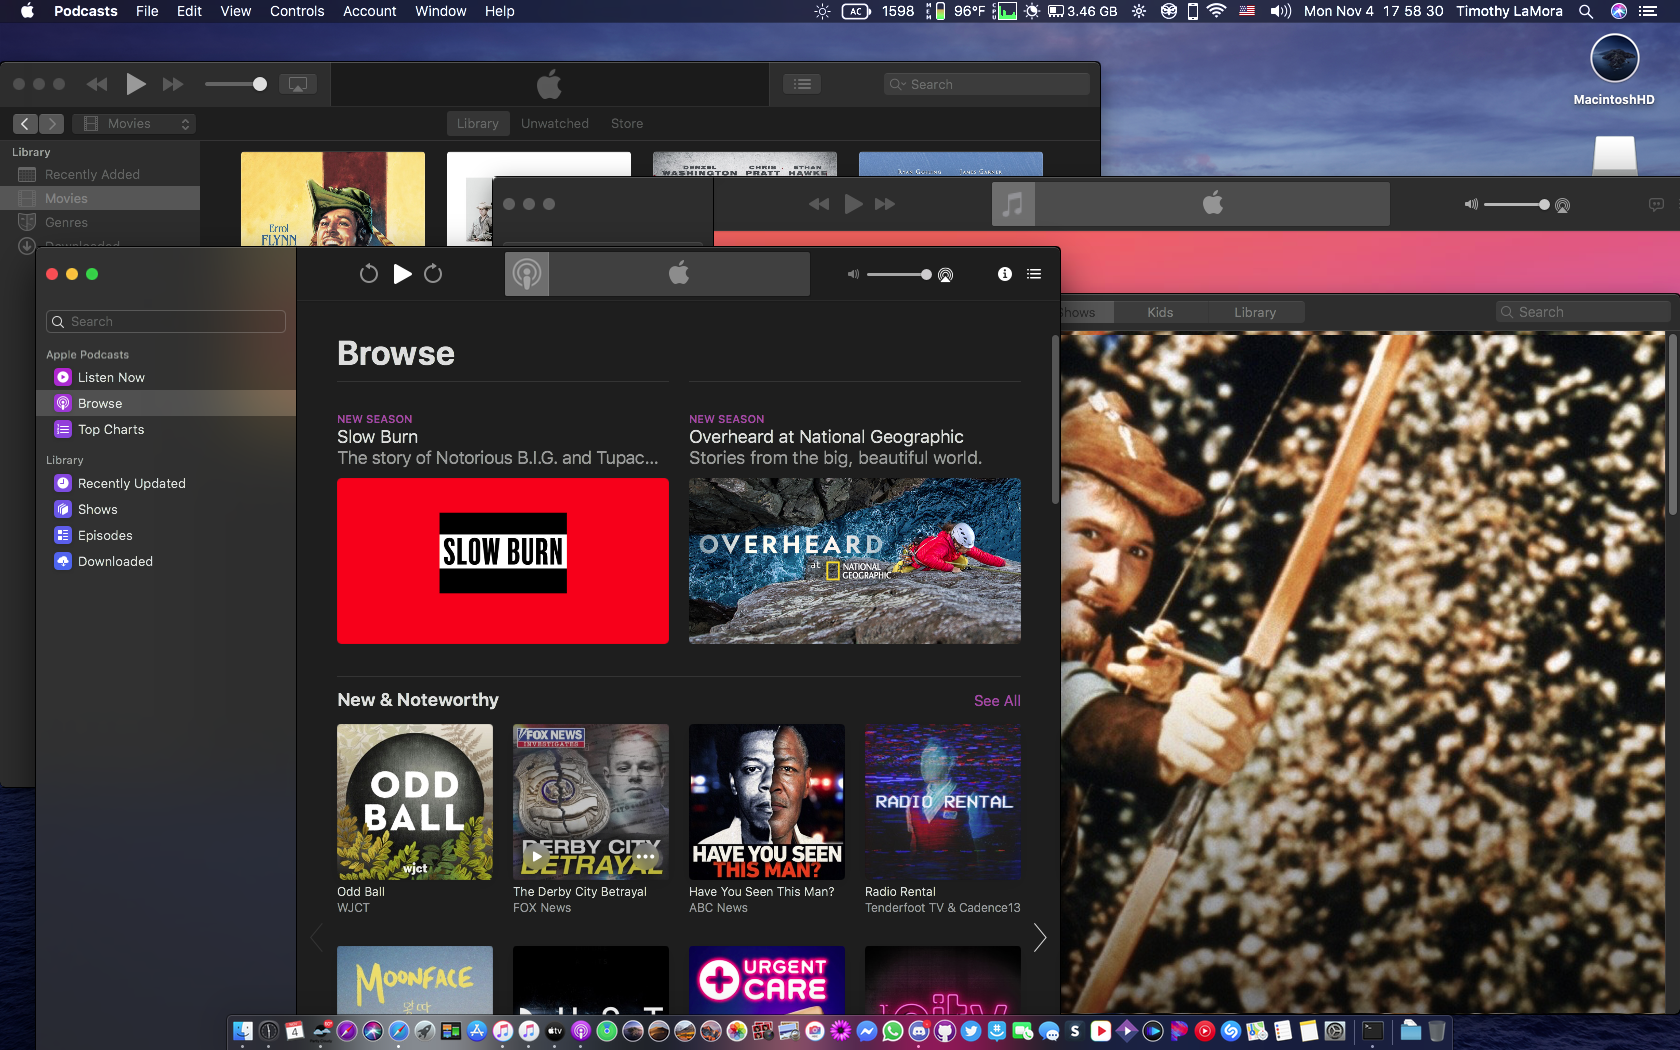
Task: Skip forward in the Podcasts player
Action: [x=433, y=274]
